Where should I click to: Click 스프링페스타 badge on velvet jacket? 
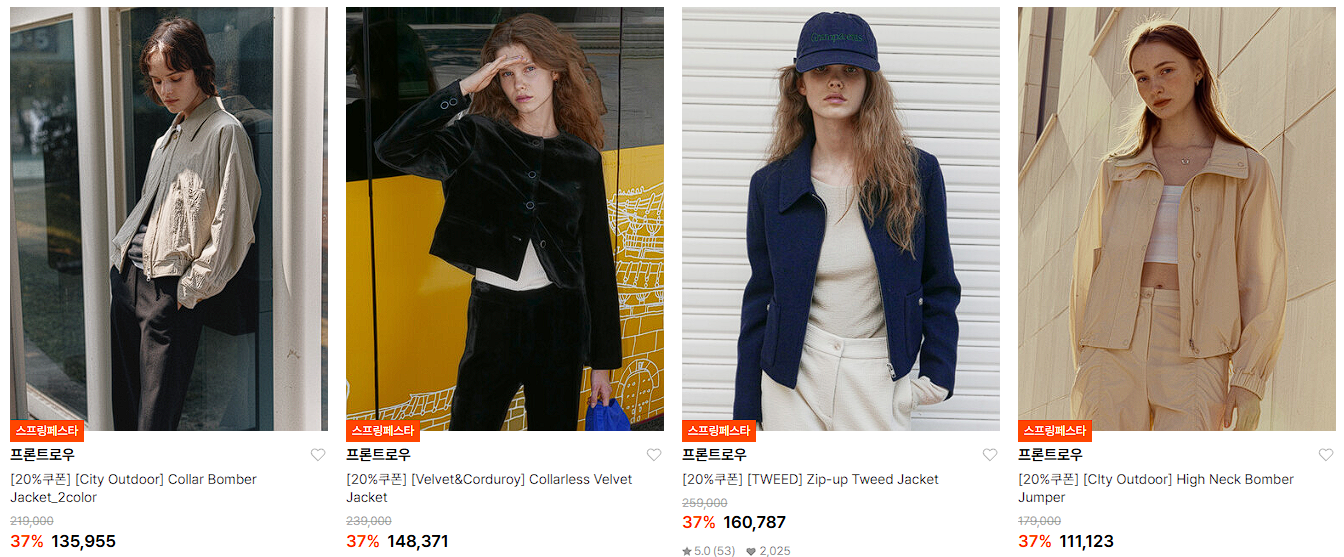pos(383,431)
